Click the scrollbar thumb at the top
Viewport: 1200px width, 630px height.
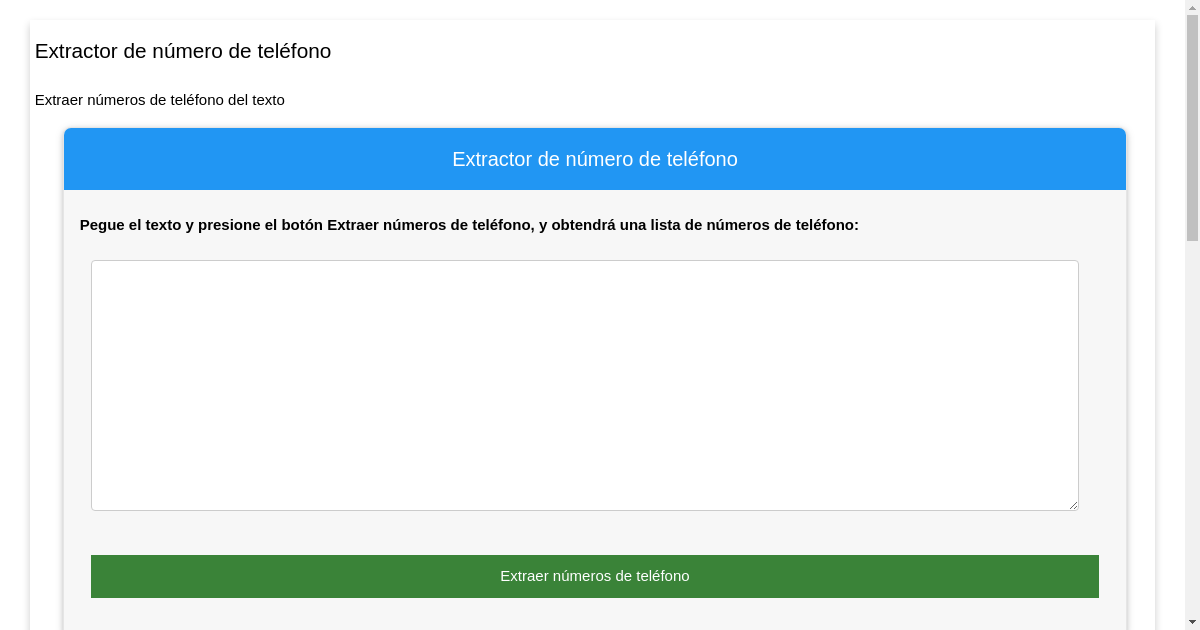(x=1192, y=120)
